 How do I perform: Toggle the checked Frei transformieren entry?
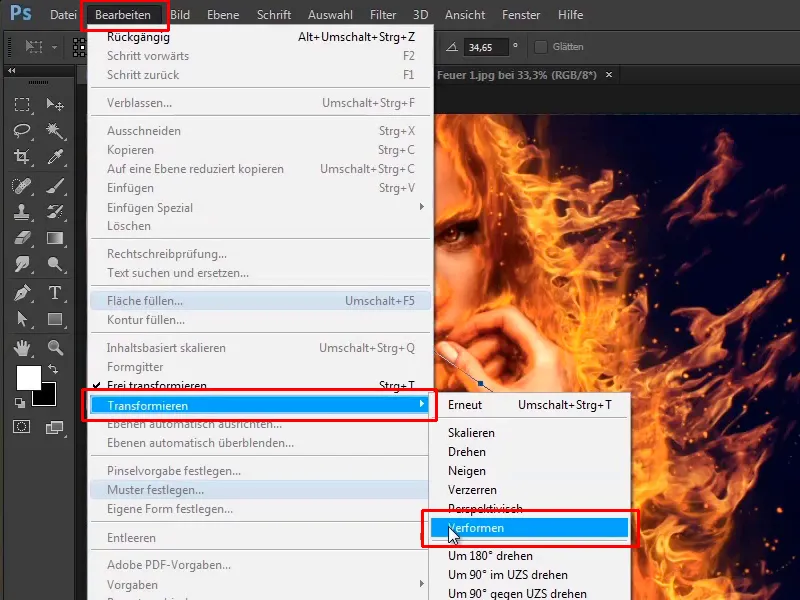(260, 385)
